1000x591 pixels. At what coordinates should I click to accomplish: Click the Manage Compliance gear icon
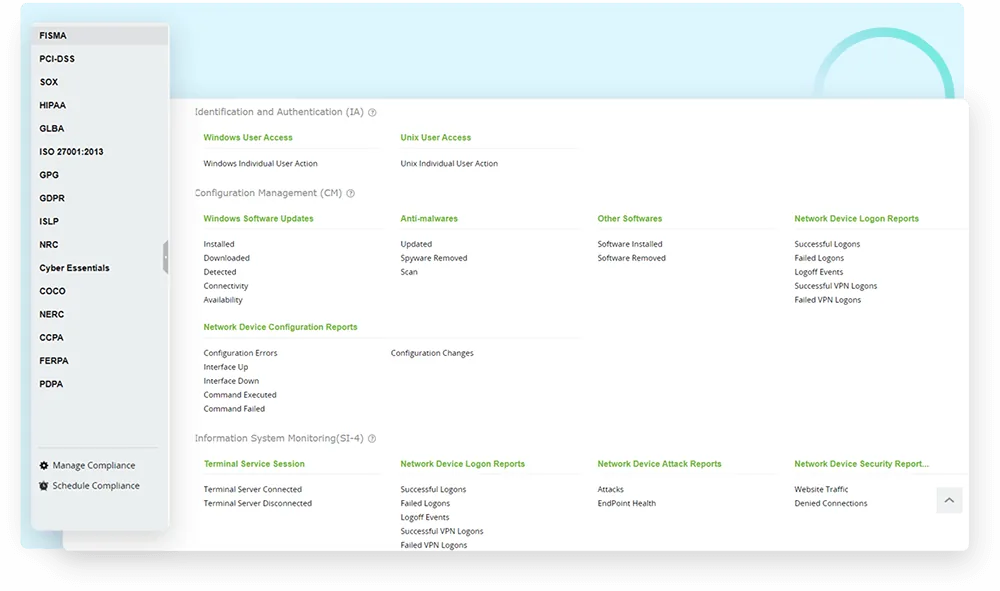coord(43,465)
